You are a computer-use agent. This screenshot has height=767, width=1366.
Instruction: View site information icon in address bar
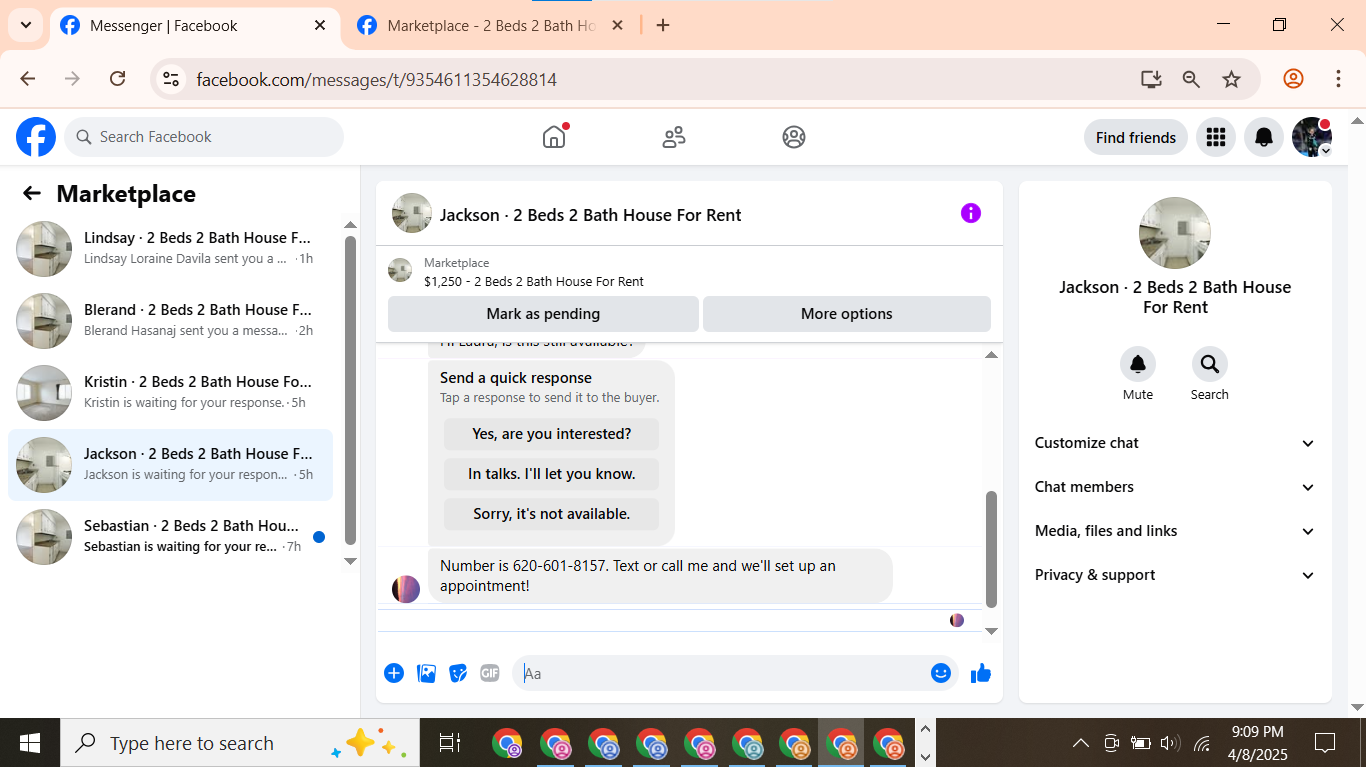coord(171,79)
